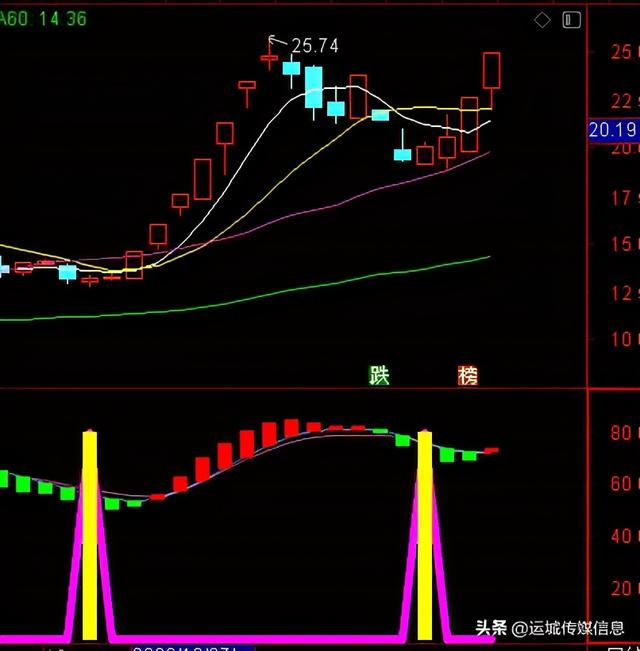Click the orange 榜 marker

[x=468, y=375]
